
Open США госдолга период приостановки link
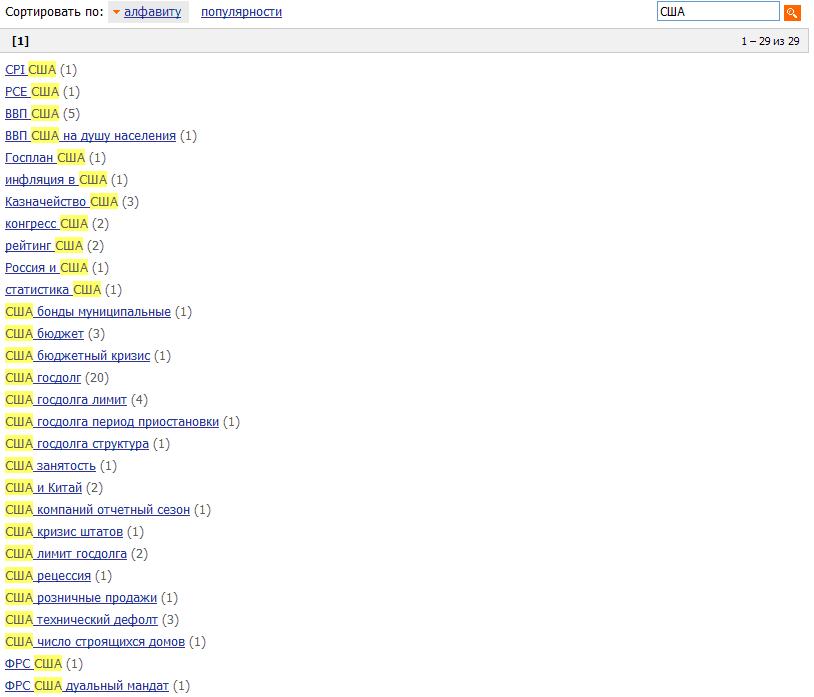point(112,422)
